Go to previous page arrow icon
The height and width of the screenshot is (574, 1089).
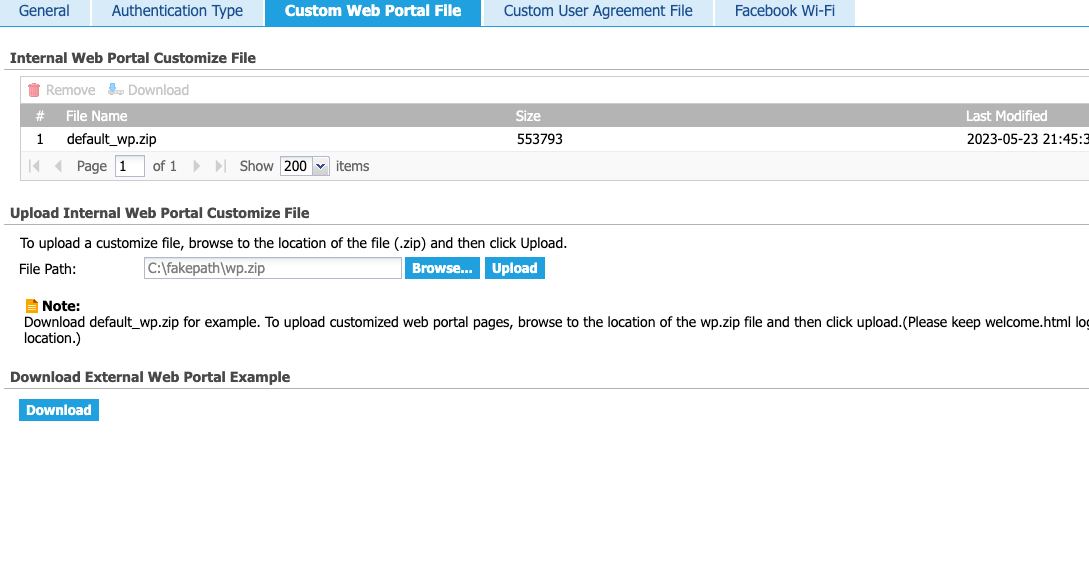[58, 166]
